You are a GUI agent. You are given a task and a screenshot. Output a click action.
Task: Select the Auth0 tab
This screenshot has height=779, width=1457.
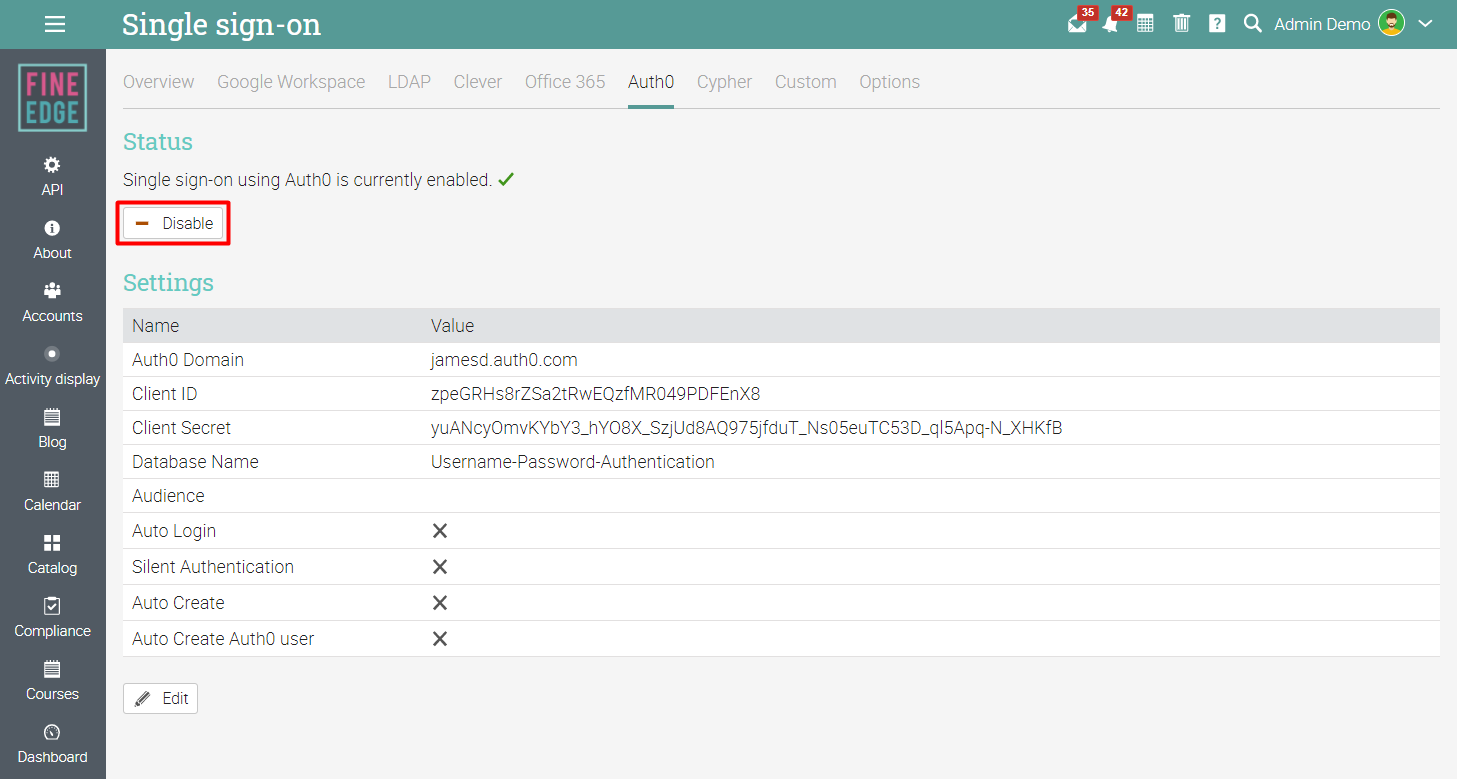pos(651,82)
